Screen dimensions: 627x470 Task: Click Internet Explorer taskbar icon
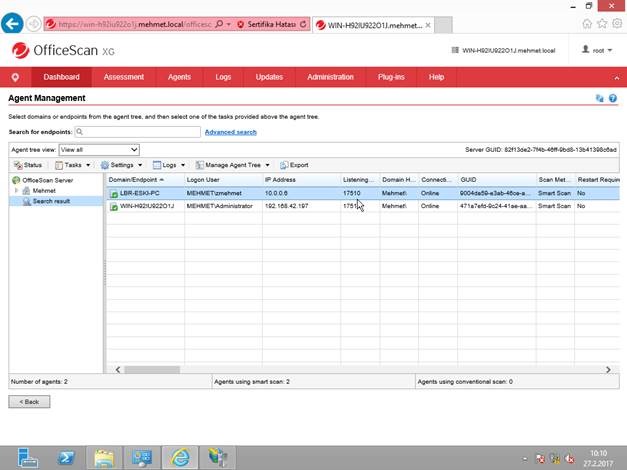coord(180,458)
